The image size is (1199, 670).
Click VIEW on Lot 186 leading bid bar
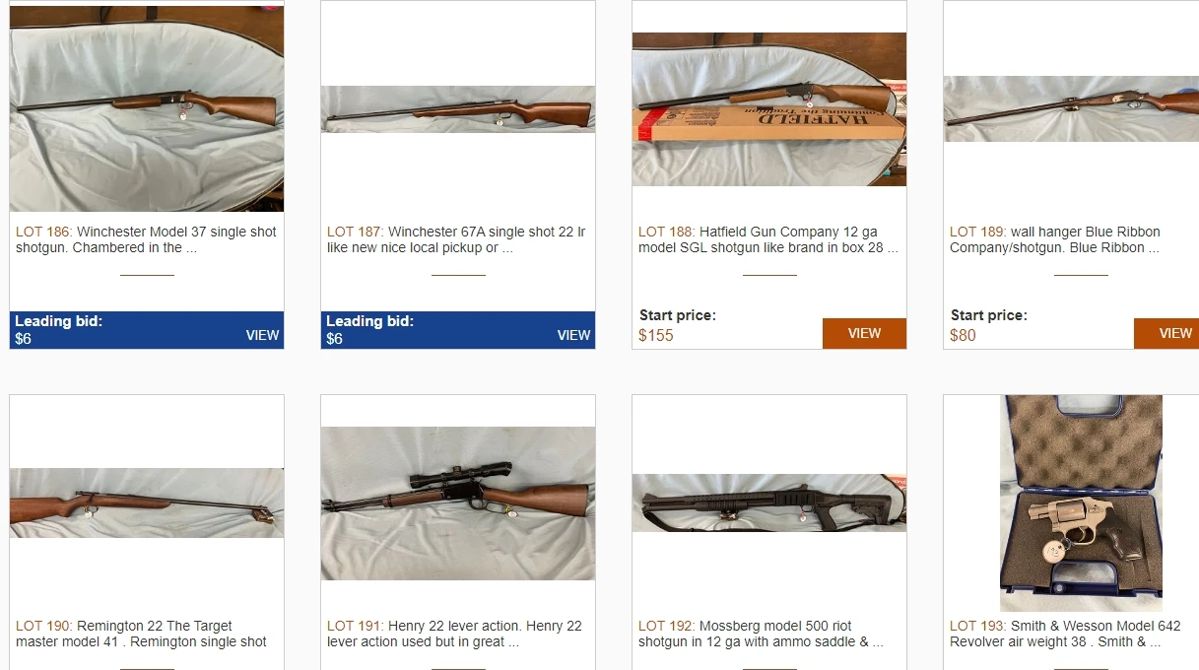[262, 335]
